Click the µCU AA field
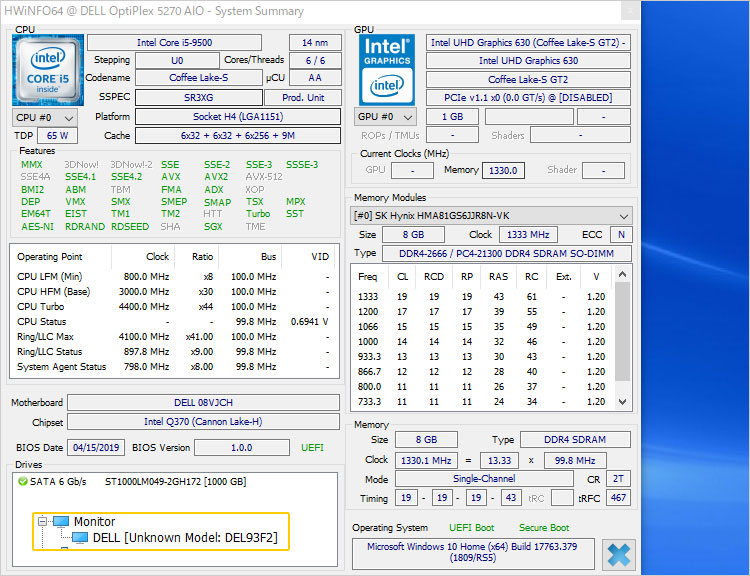Image resolution: width=750 pixels, height=576 pixels. click(315, 78)
